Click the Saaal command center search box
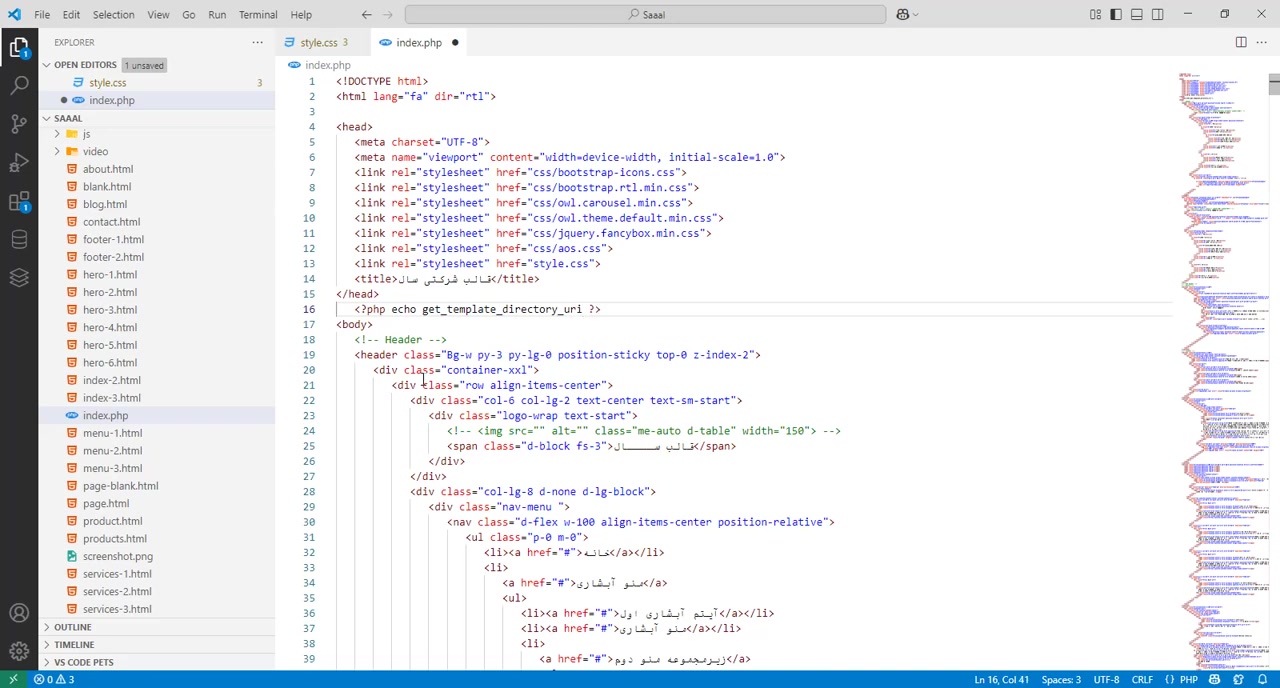1280x688 pixels. coord(645,14)
